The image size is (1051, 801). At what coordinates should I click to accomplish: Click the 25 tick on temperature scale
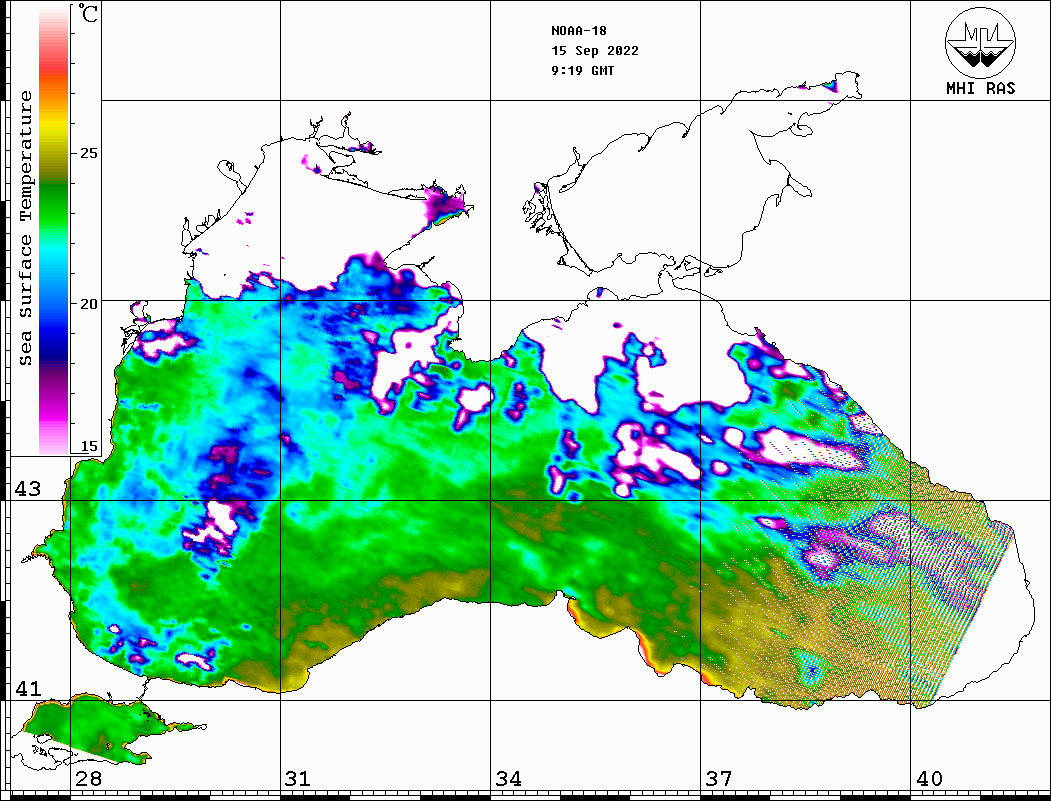point(88,153)
